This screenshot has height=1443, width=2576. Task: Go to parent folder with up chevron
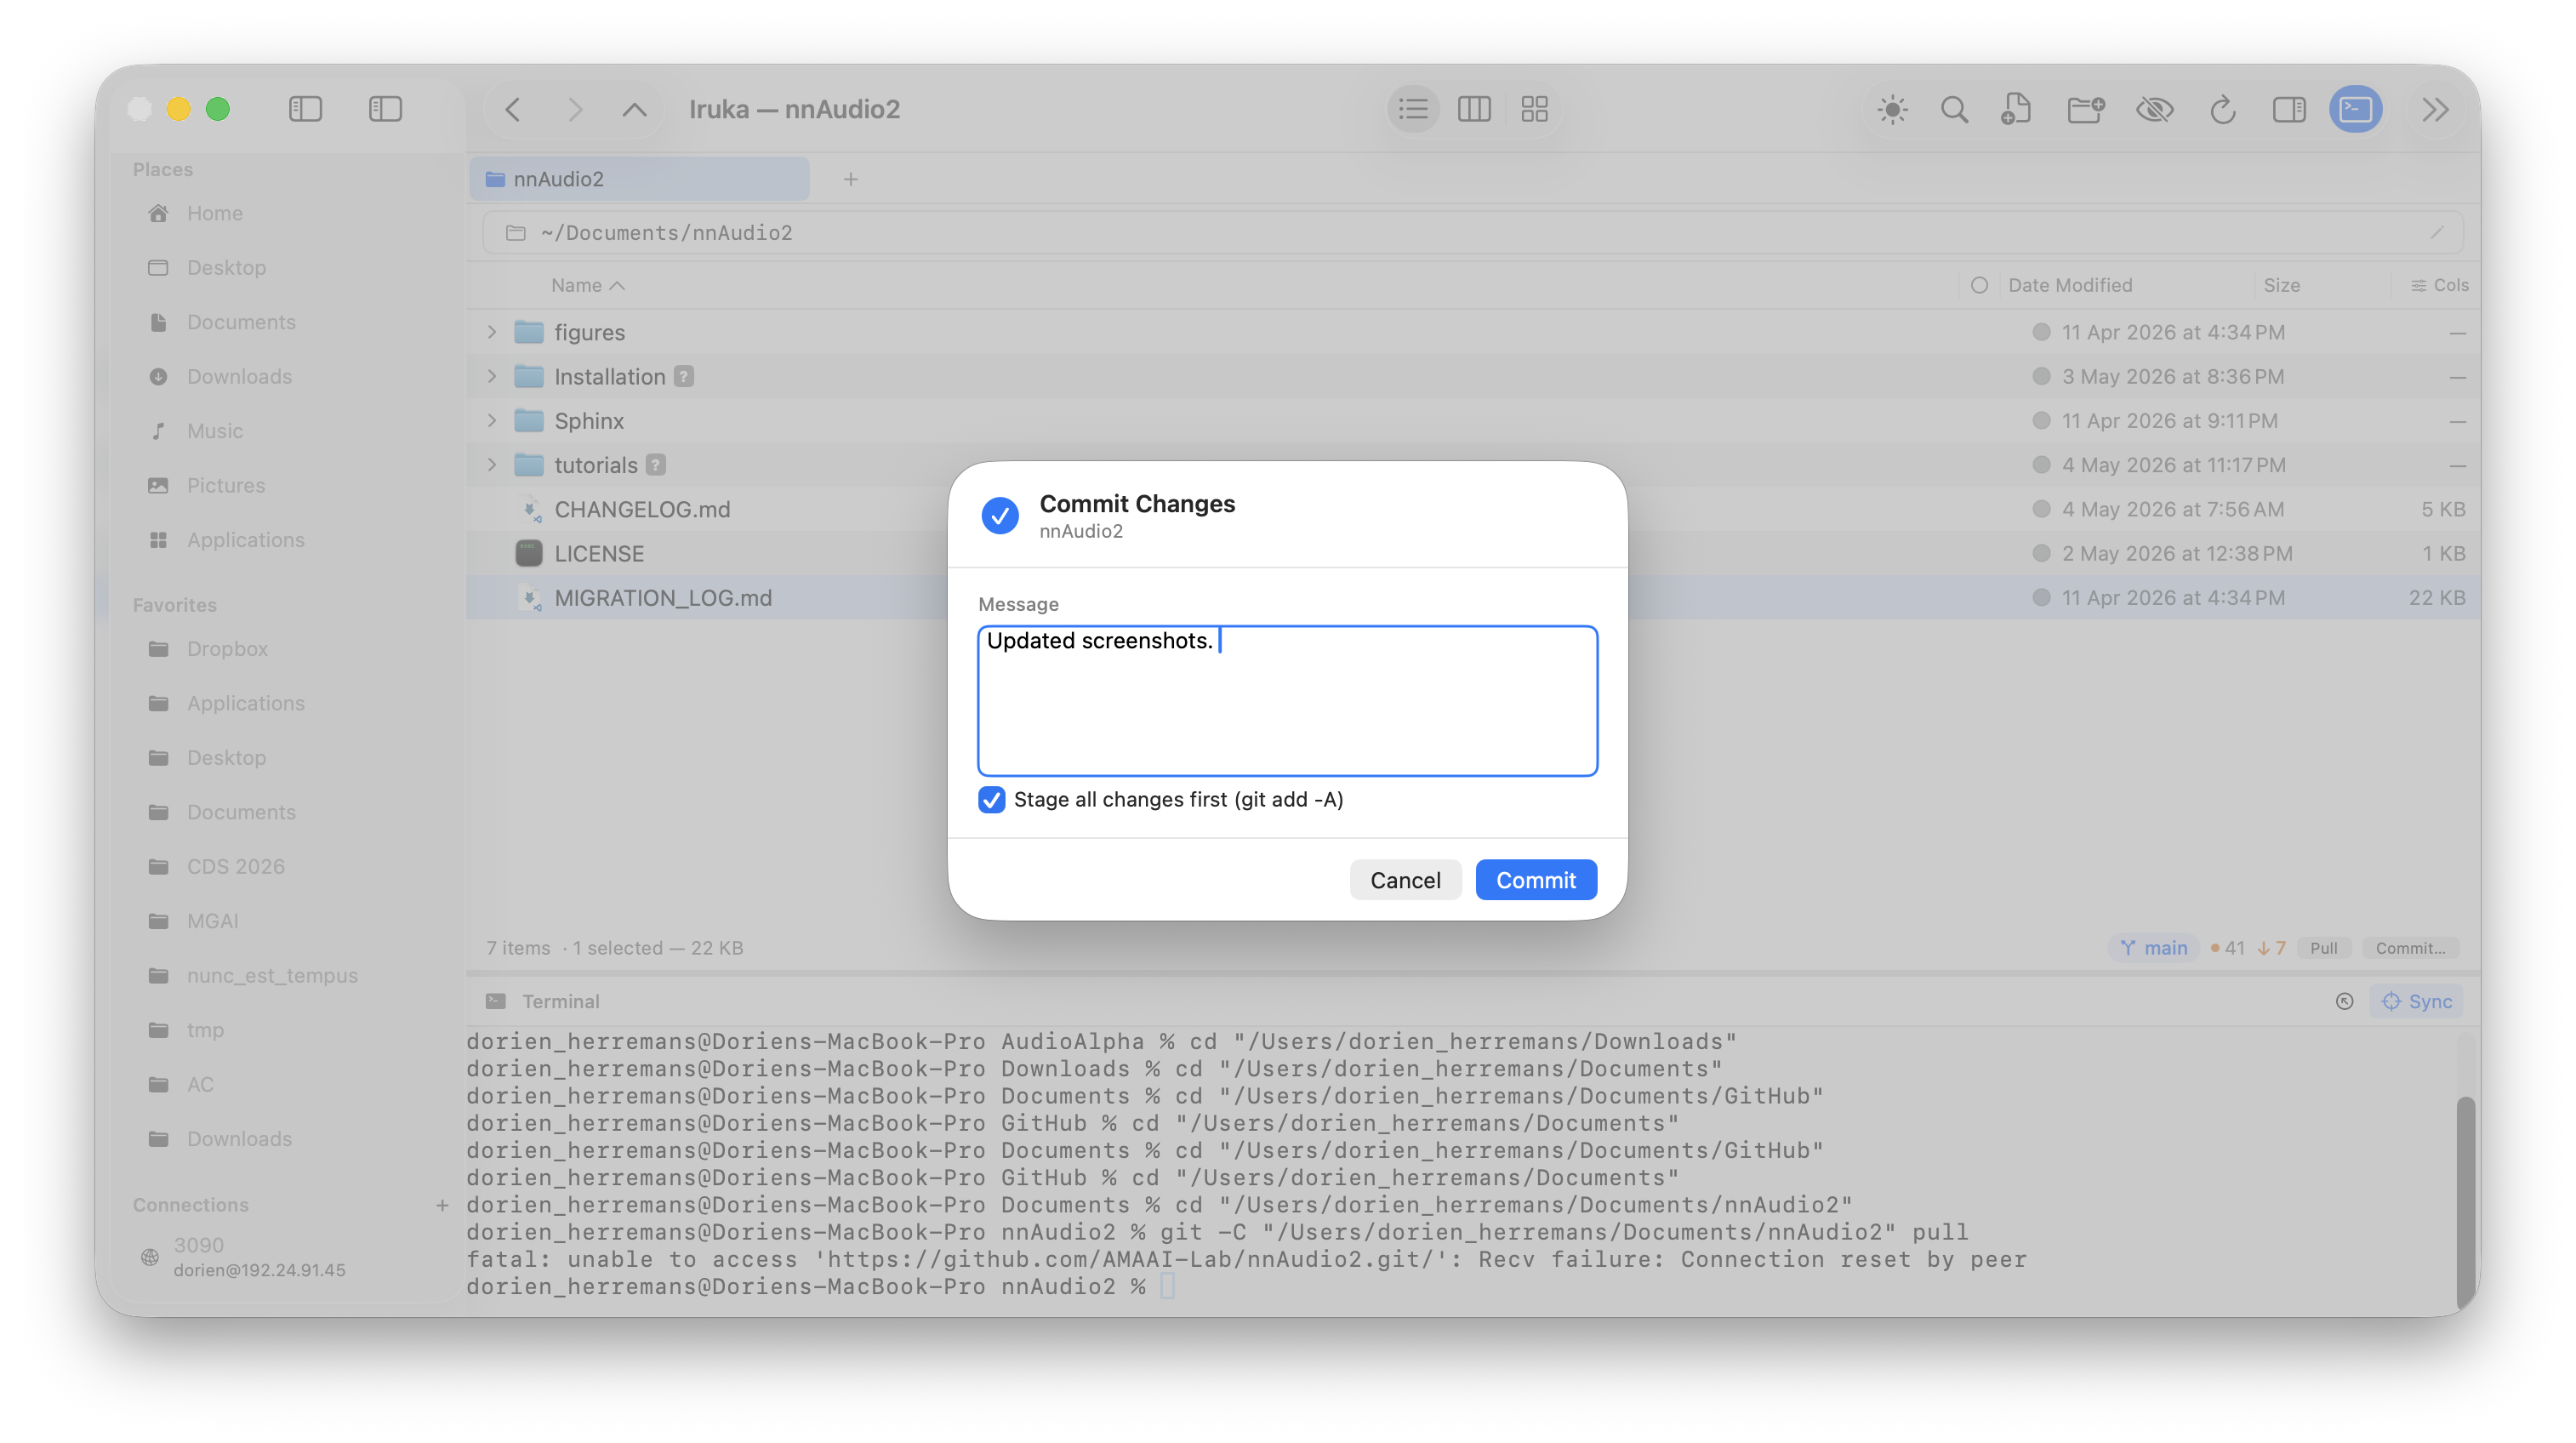pyautogui.click(x=635, y=109)
